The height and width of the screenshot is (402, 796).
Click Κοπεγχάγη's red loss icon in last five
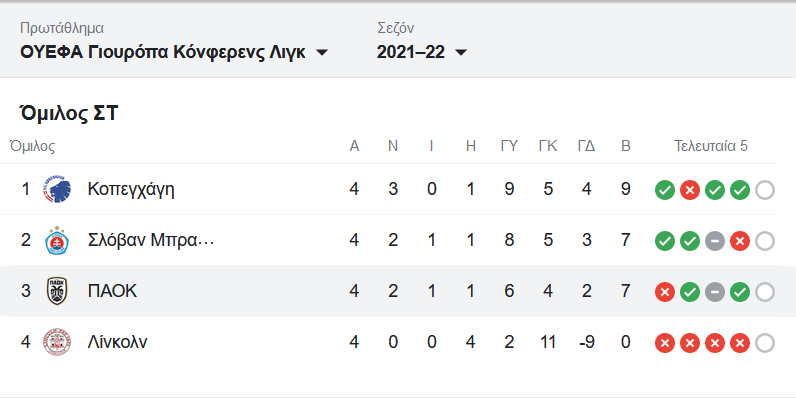(690, 190)
